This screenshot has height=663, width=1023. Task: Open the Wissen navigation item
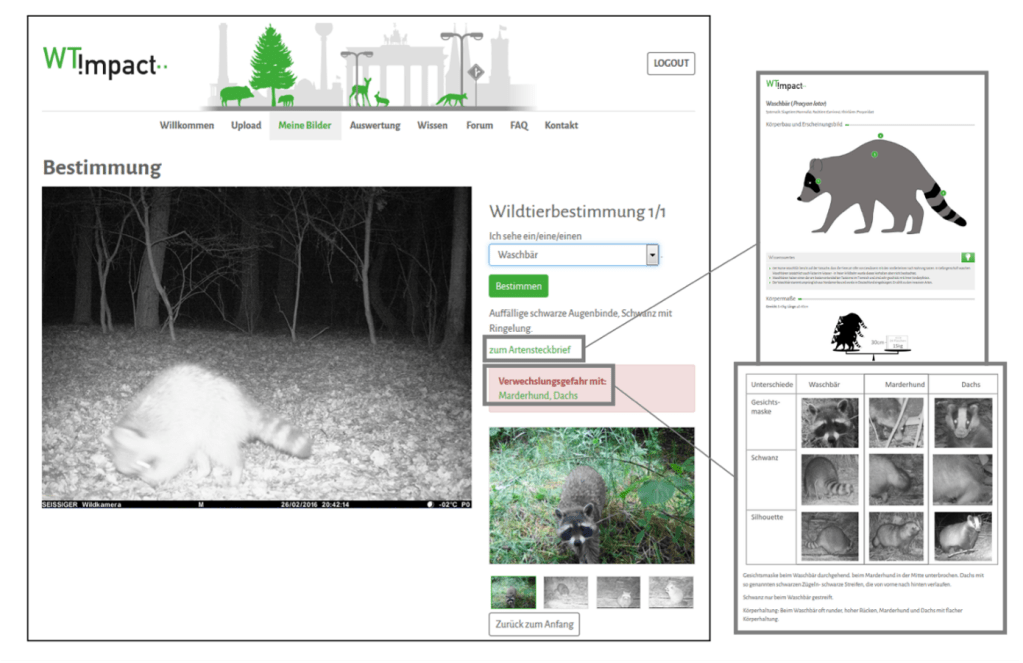click(432, 126)
